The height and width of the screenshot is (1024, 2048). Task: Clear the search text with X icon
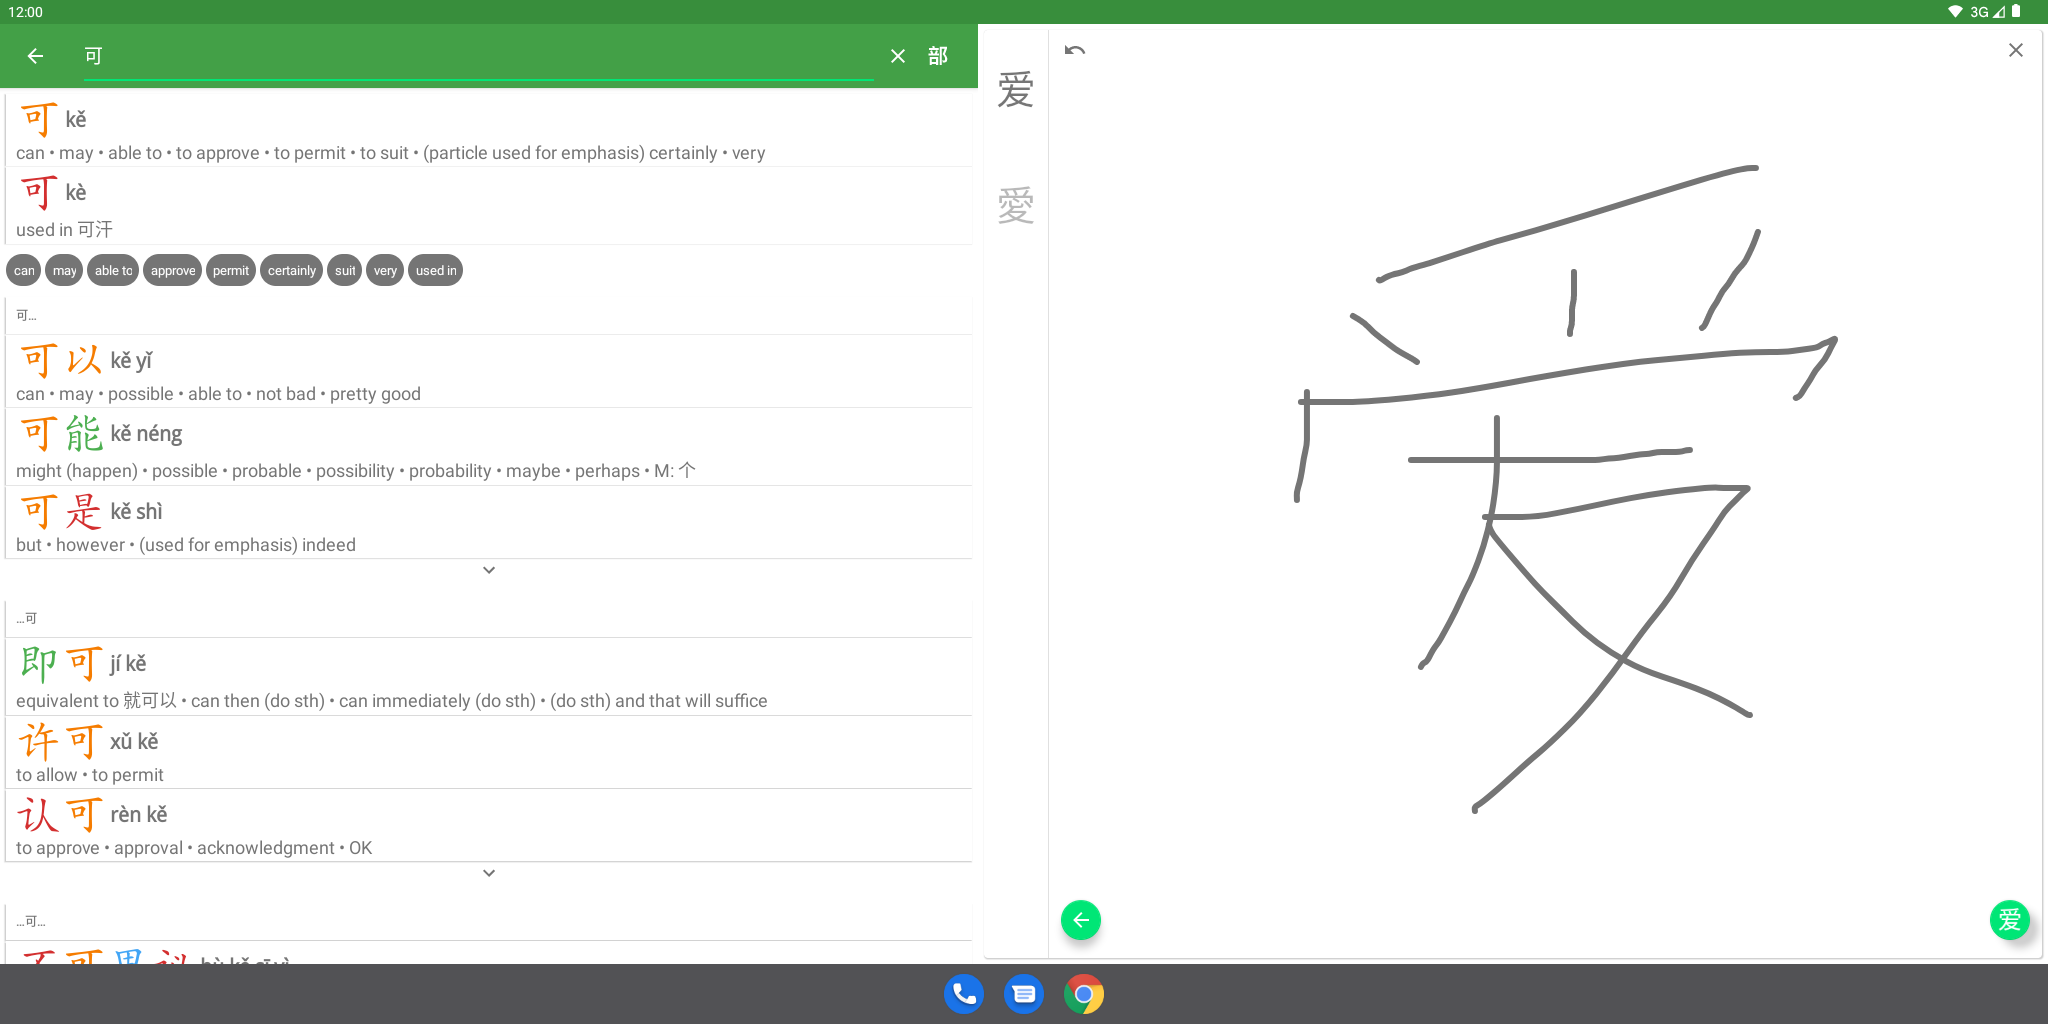897,56
